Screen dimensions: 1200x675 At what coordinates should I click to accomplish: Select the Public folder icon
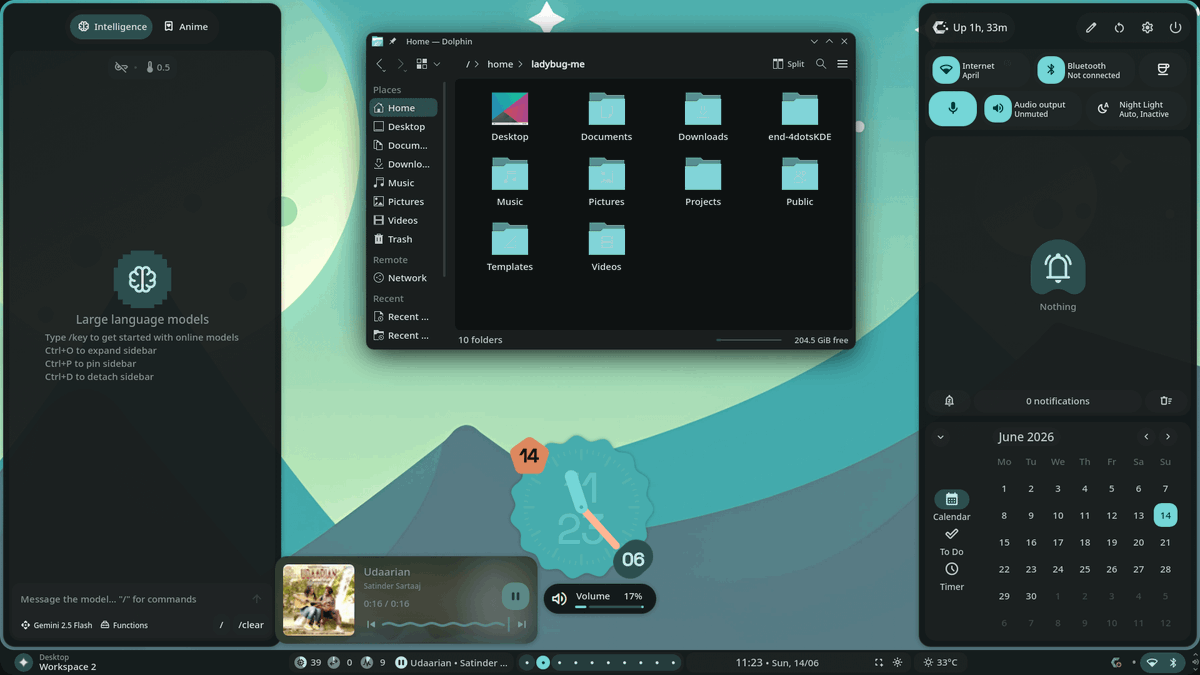pos(800,175)
